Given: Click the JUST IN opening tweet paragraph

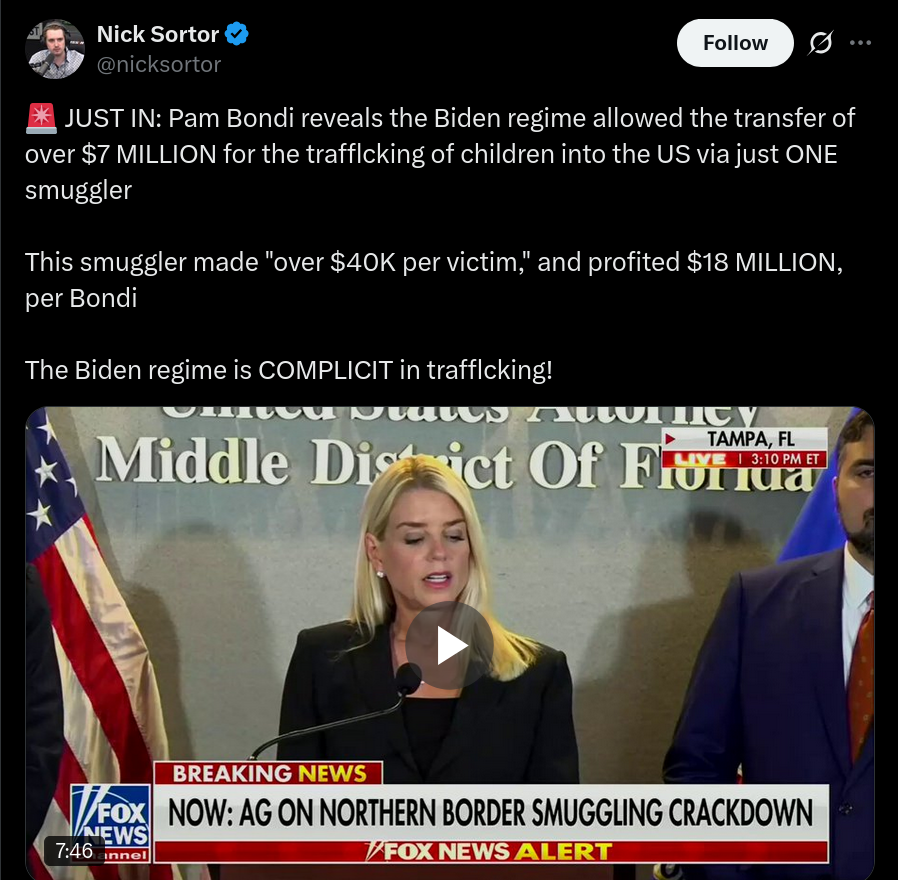Looking at the screenshot, I should pos(440,154).
